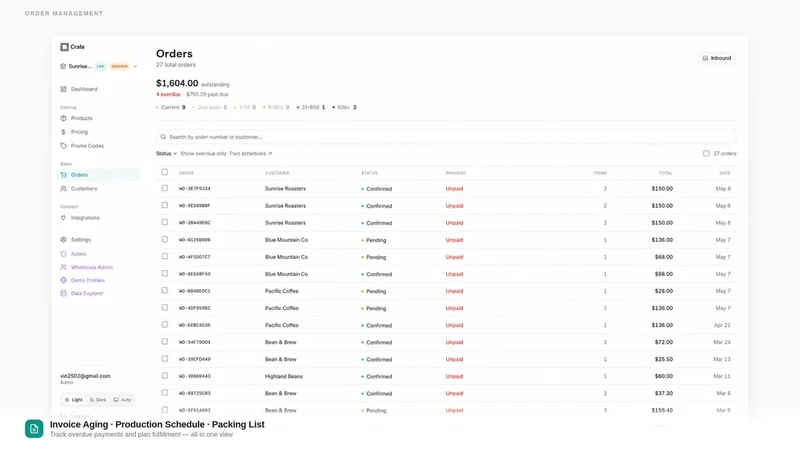Click the Demo Profiles globe icon
This screenshot has height=450, width=800.
click(x=63, y=281)
